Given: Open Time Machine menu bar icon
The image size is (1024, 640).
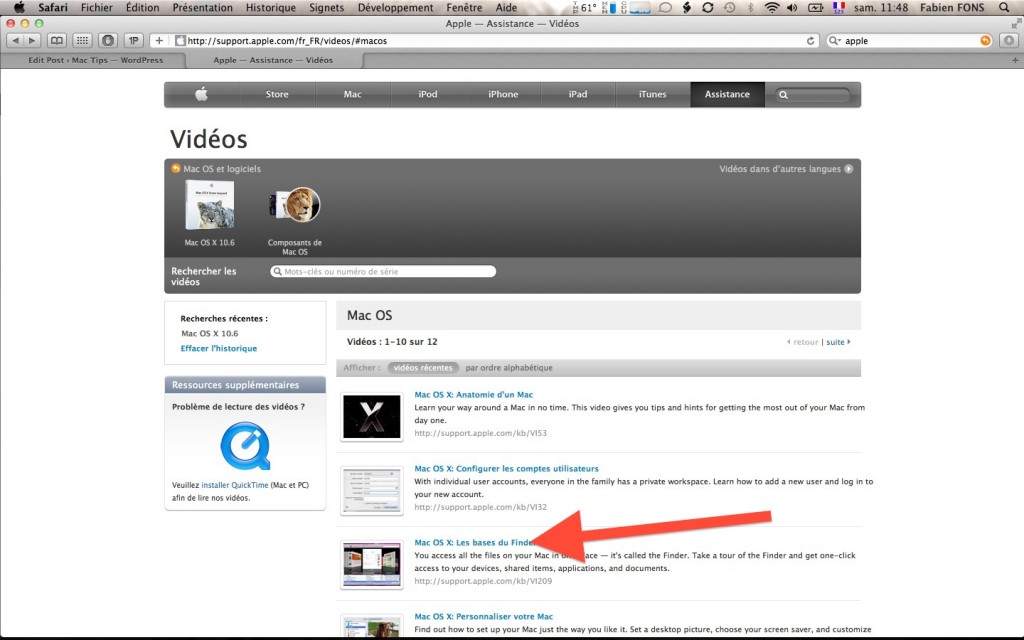Looking at the screenshot, I should [x=729, y=8].
